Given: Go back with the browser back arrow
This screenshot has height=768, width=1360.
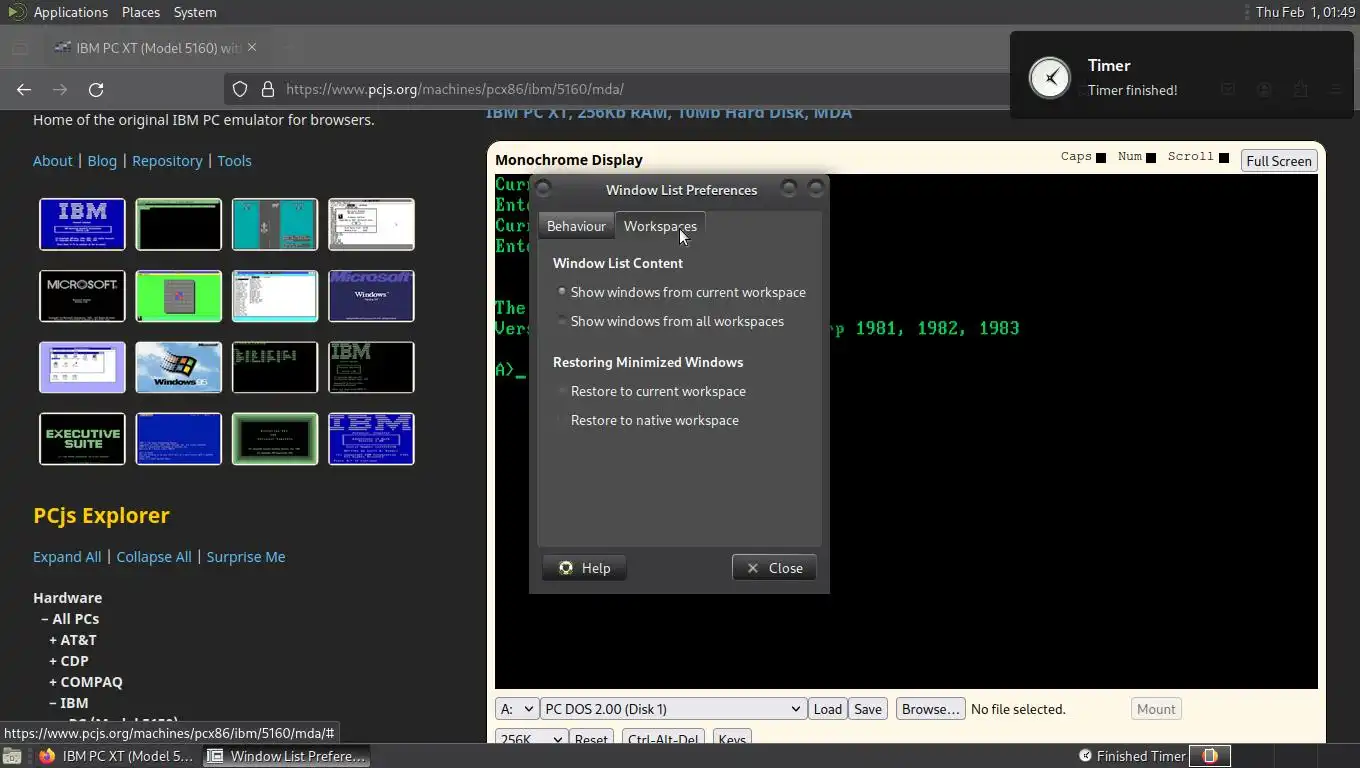Looking at the screenshot, I should coord(24,89).
